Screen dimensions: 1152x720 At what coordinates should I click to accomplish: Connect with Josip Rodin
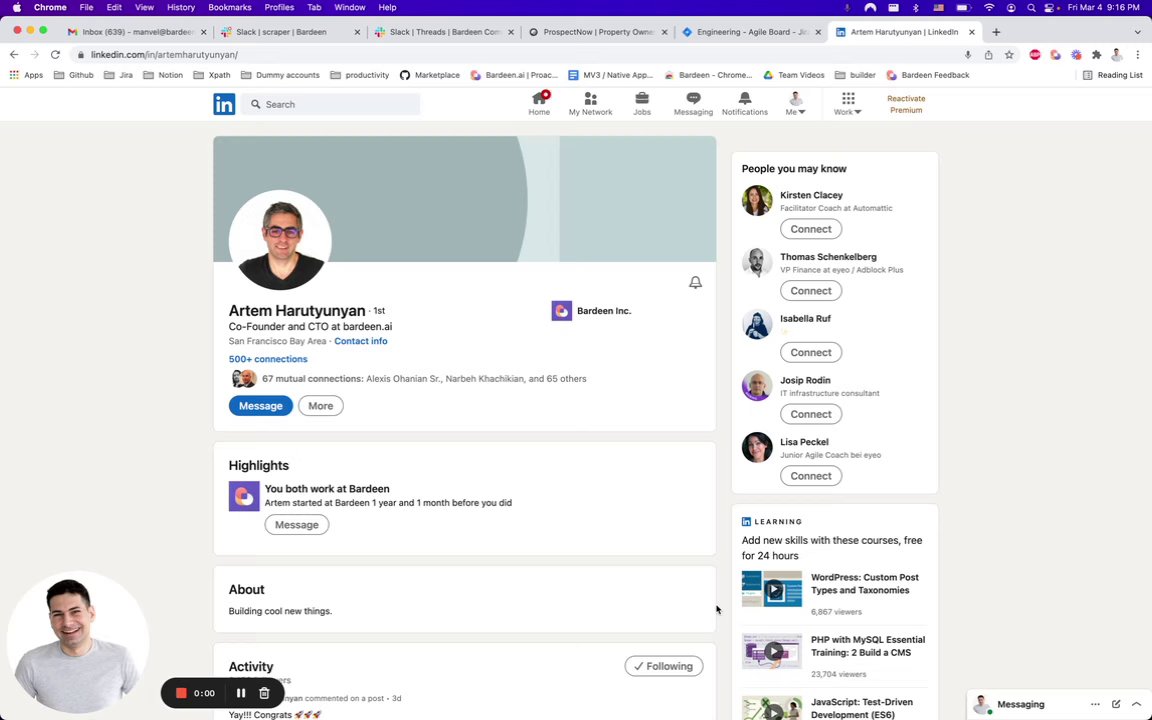tap(811, 414)
